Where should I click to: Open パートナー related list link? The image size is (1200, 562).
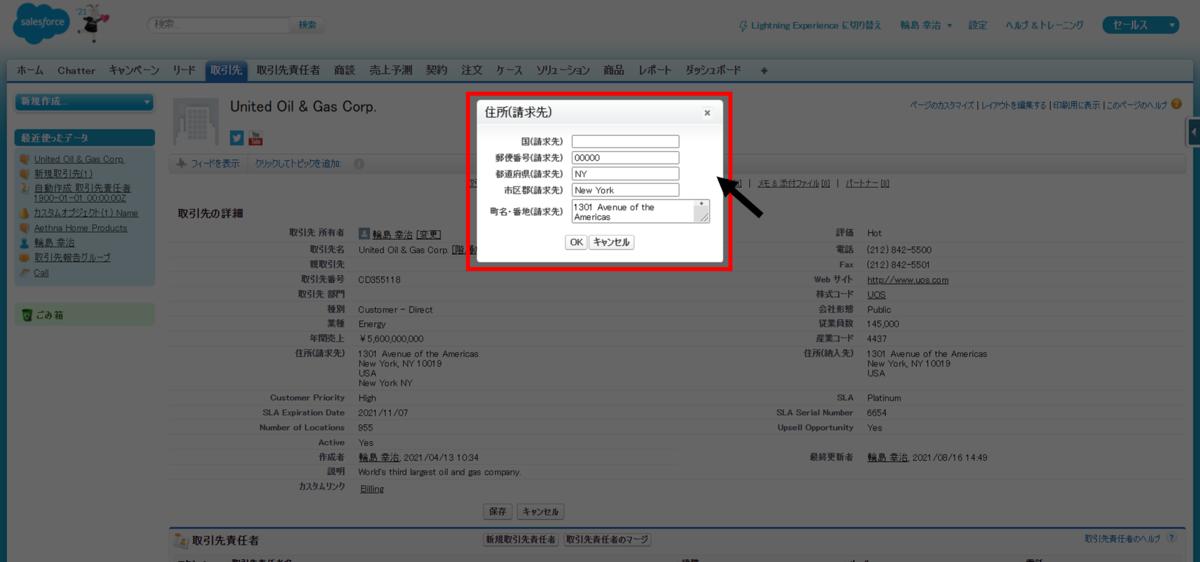click(x=867, y=184)
